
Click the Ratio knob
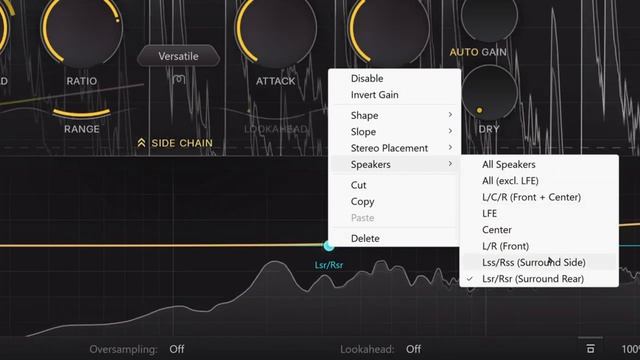(x=82, y=29)
